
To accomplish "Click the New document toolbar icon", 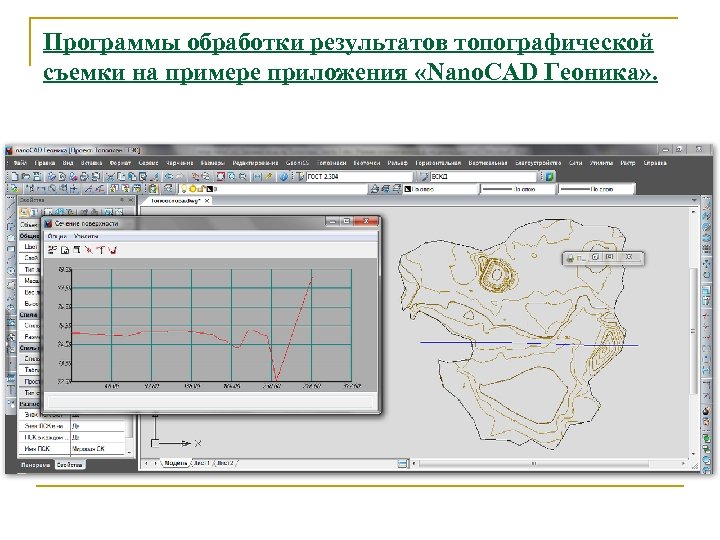I will (x=15, y=176).
